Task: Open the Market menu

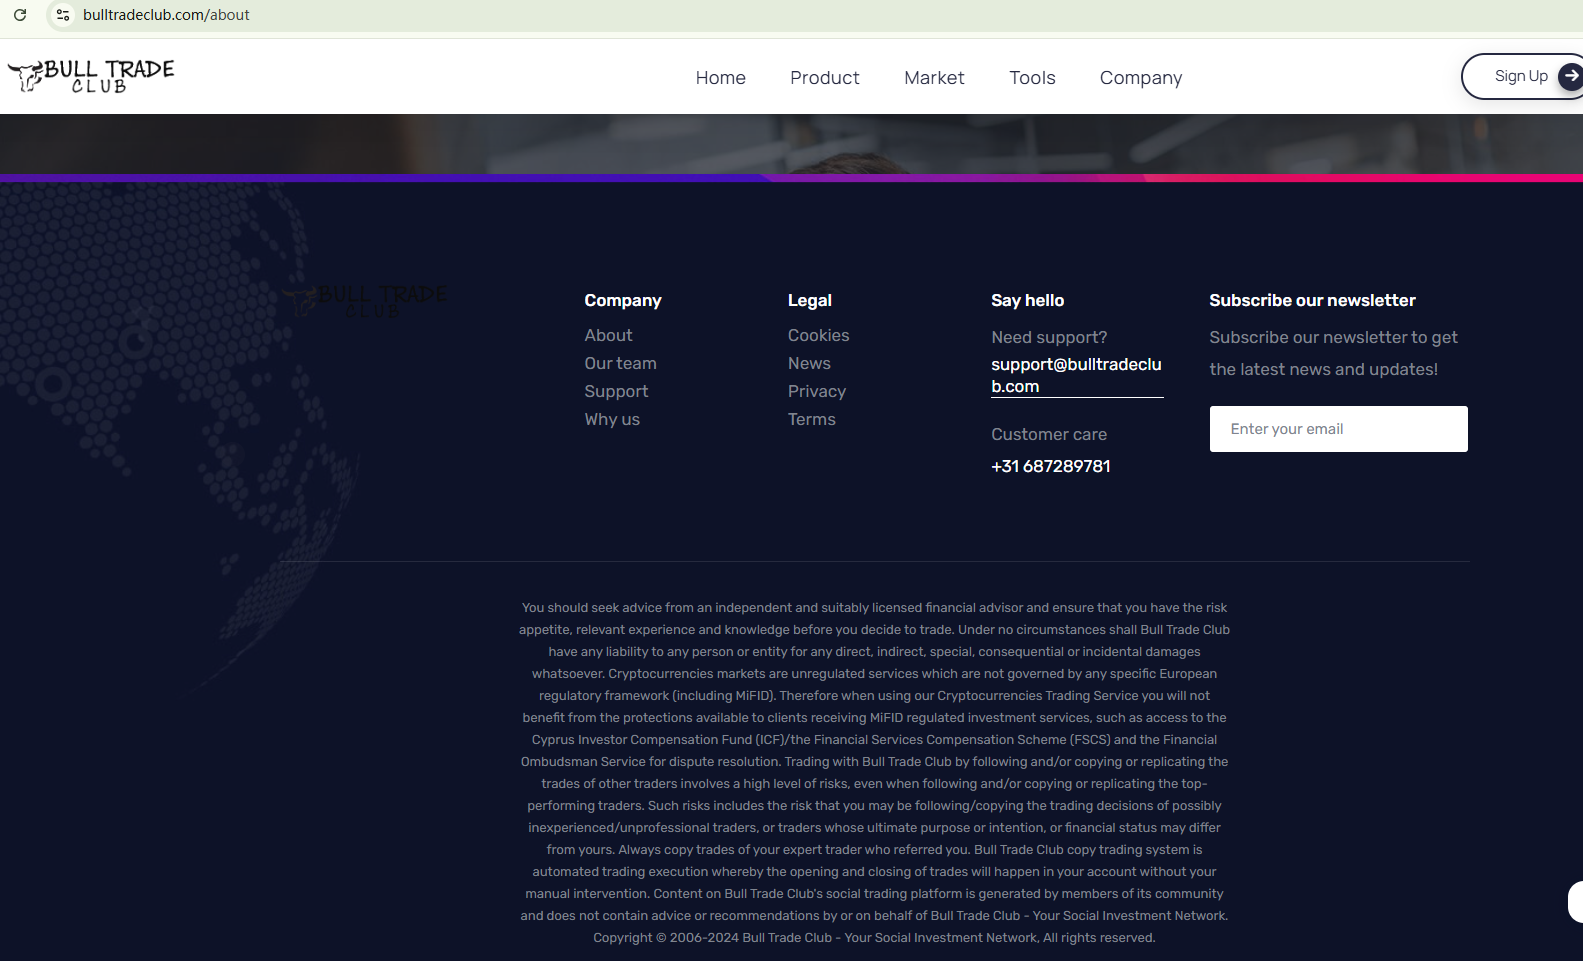Action: click(x=934, y=78)
